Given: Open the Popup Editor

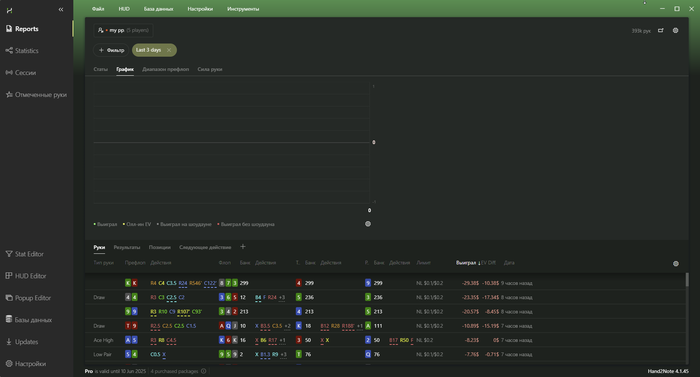Looking at the screenshot, I should point(28,298).
